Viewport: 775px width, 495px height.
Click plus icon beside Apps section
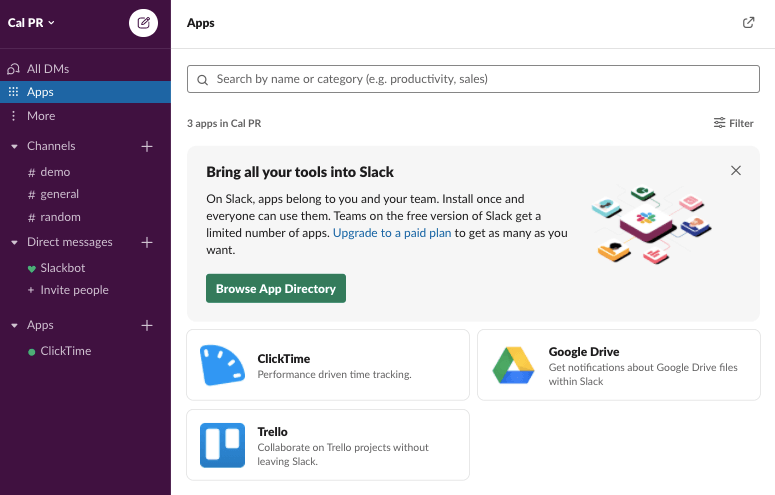pyautogui.click(x=147, y=325)
